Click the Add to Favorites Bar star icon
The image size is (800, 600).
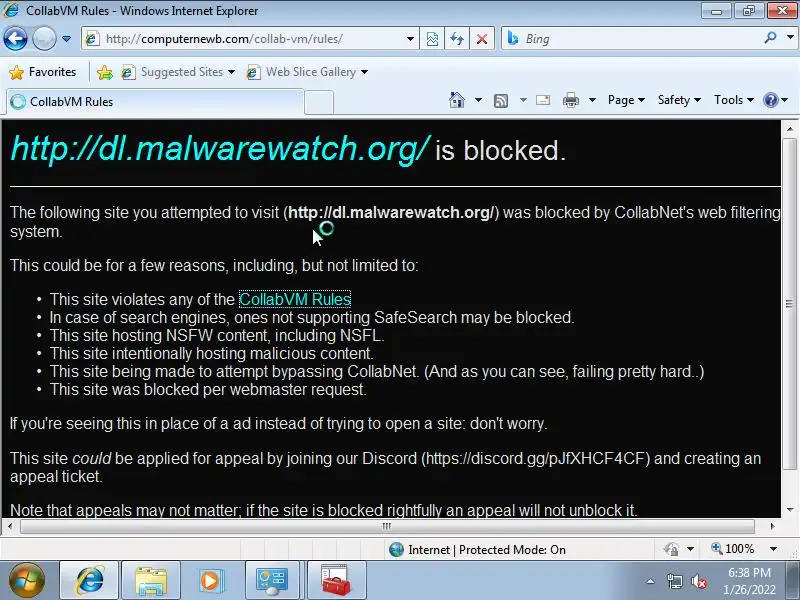[x=105, y=72]
